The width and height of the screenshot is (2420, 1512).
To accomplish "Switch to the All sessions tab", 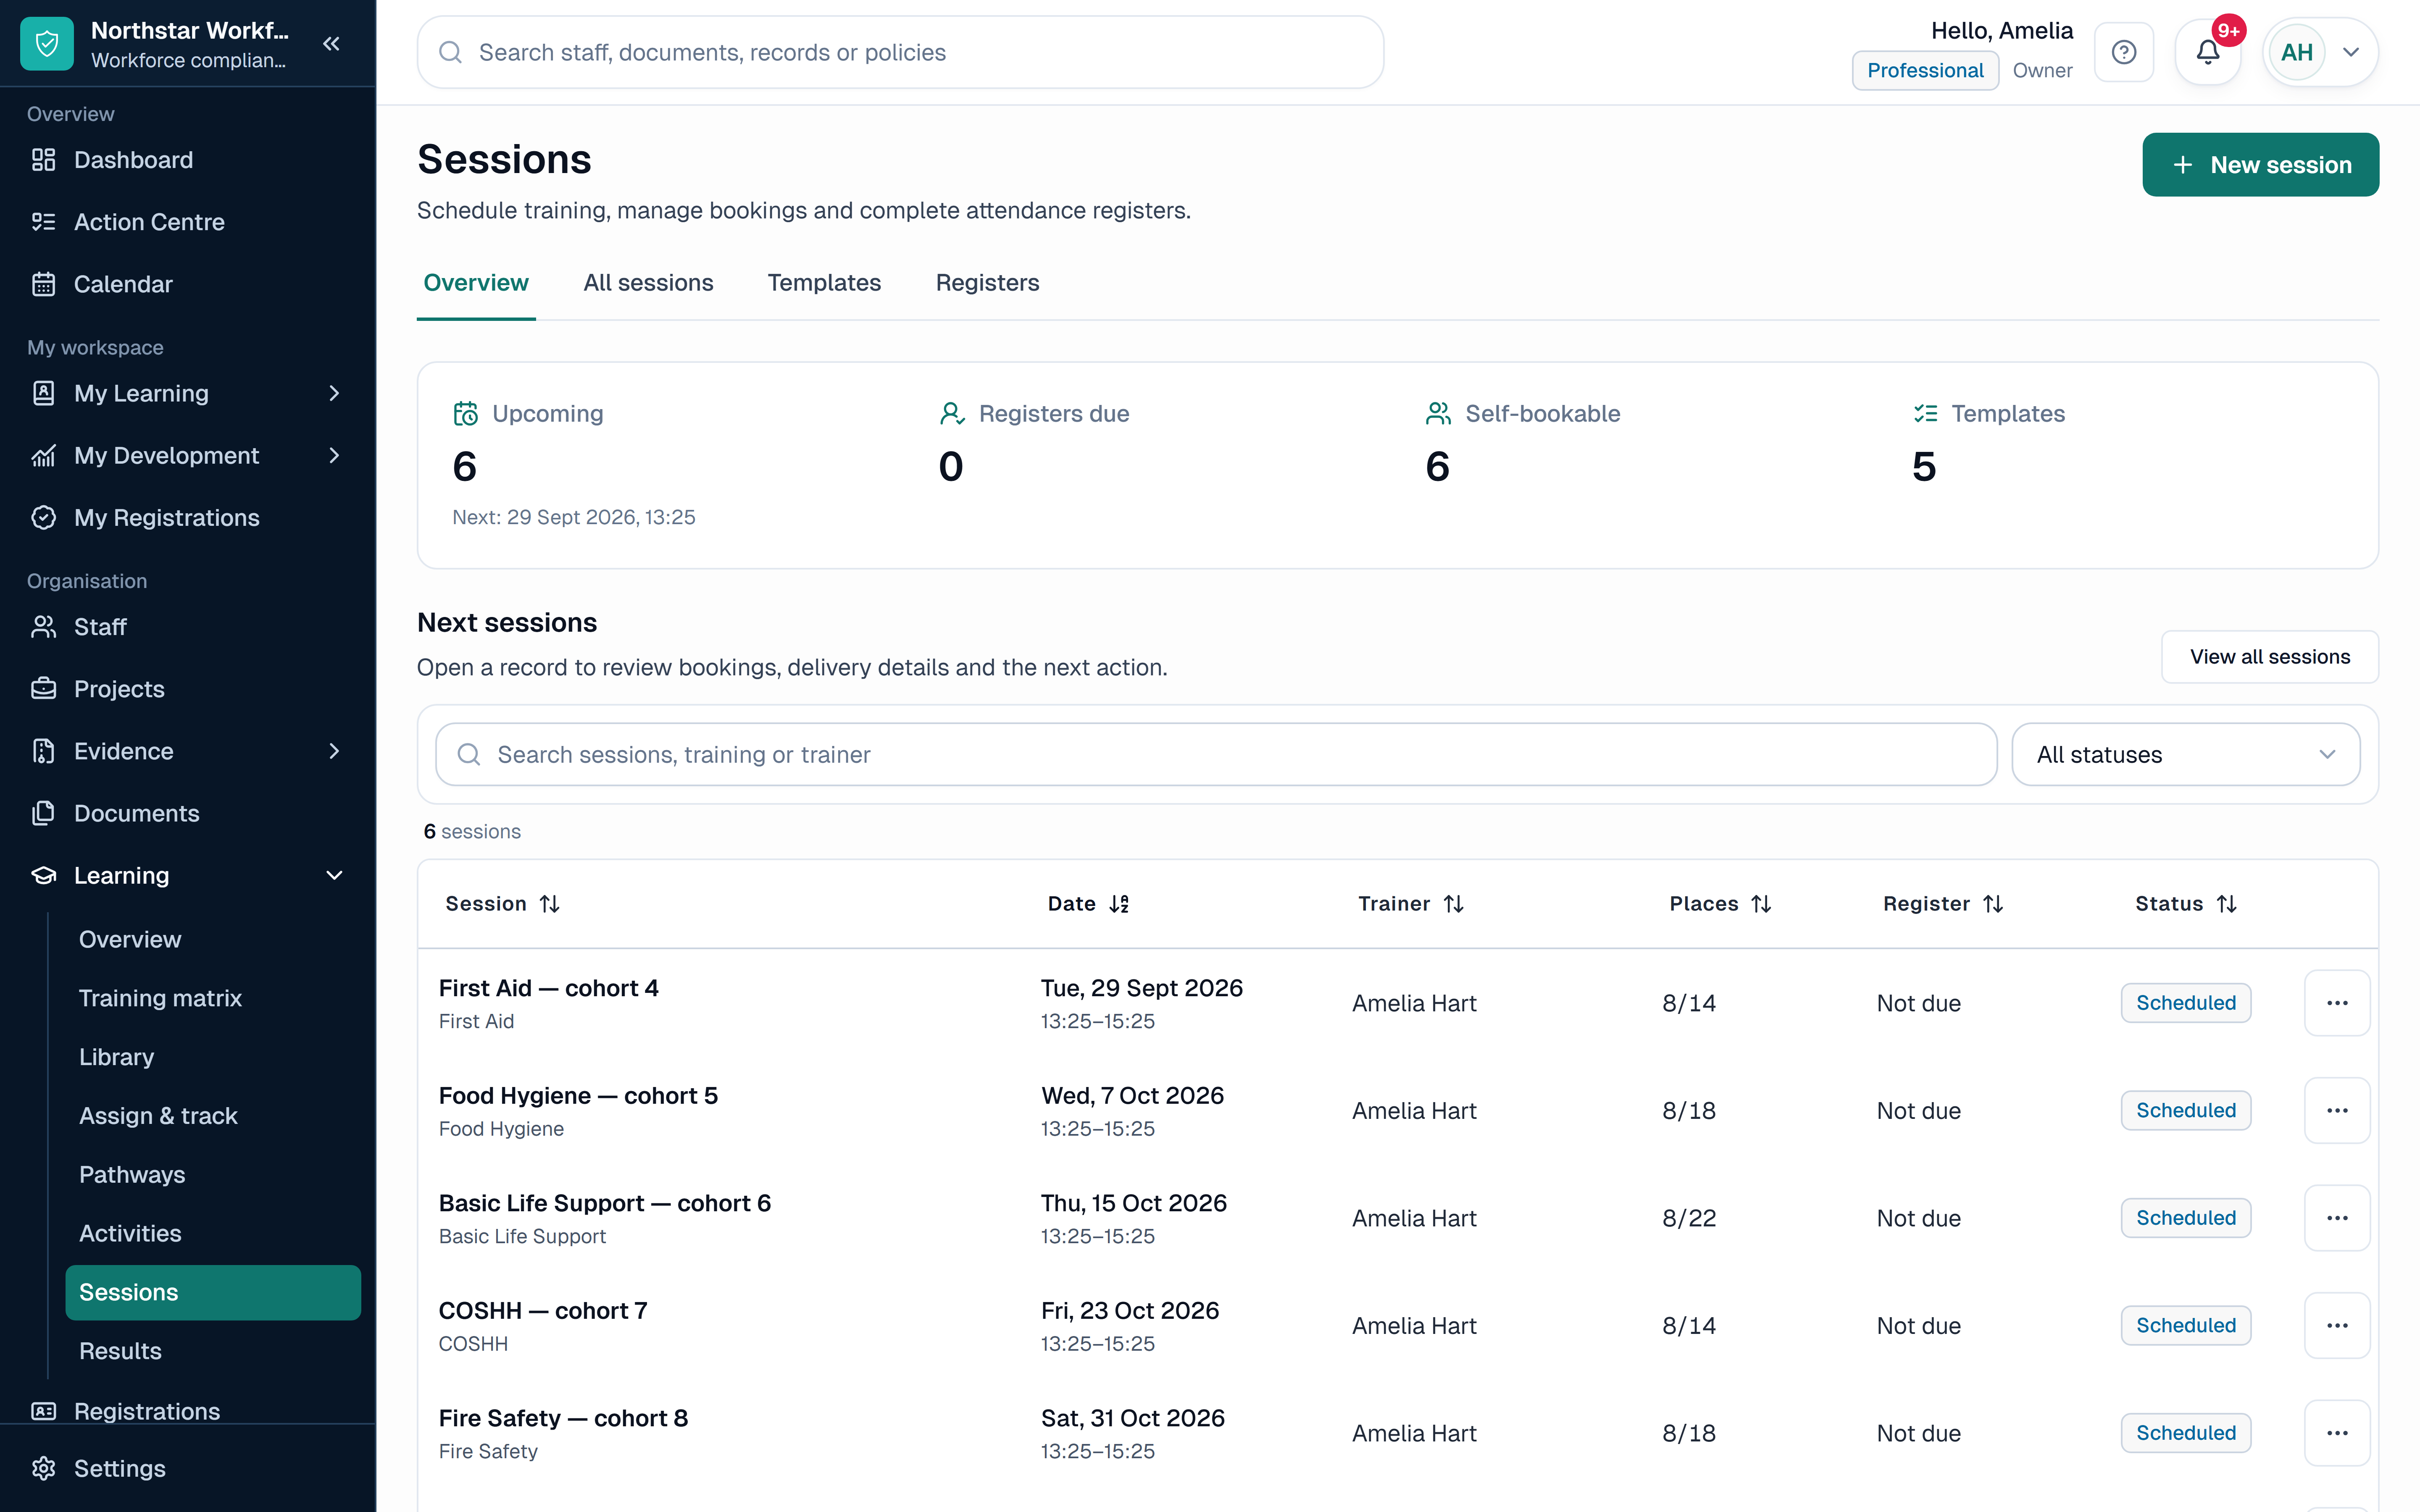I will click(648, 283).
